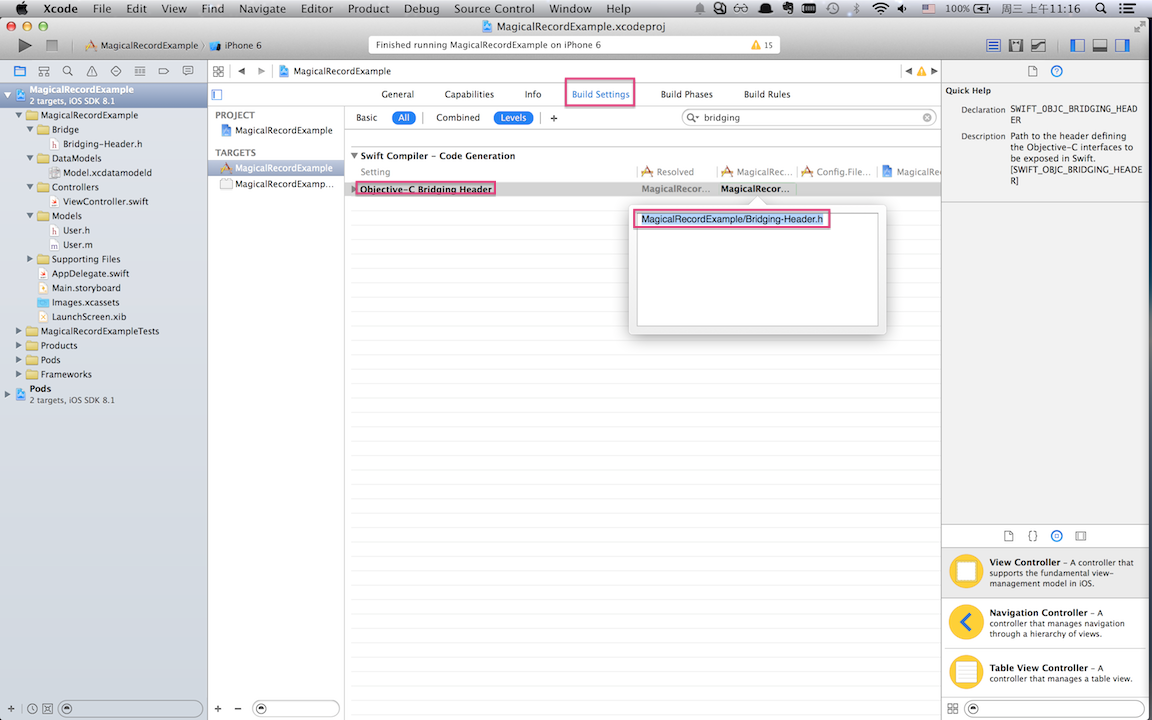1152x720 pixels.
Task: Show the Code Snippet library
Action: 1032,536
